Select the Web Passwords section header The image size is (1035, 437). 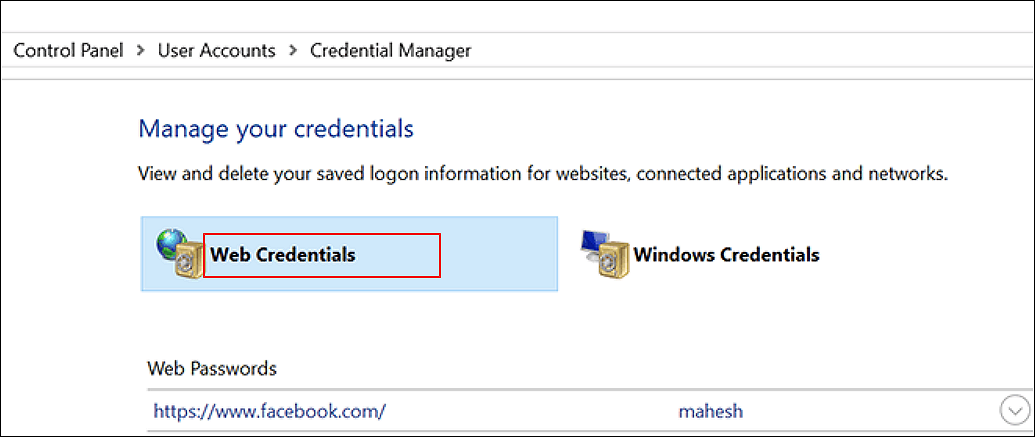pyautogui.click(x=212, y=368)
